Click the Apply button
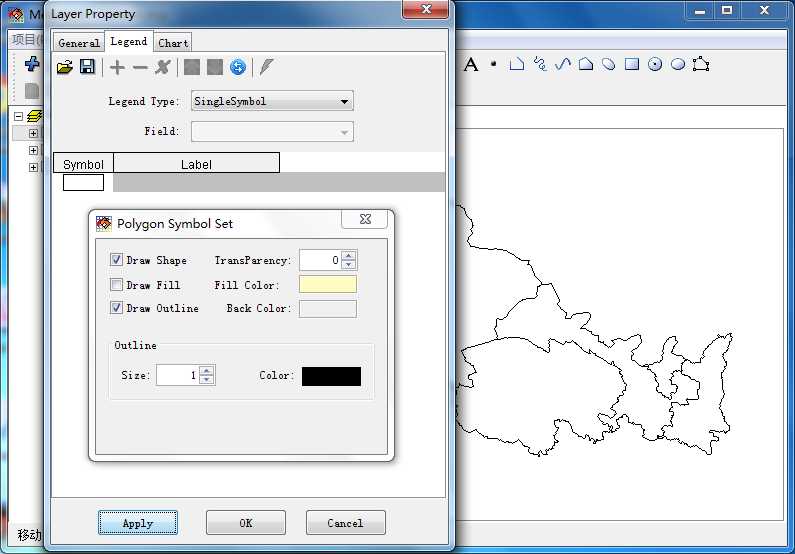The width and height of the screenshot is (795, 554). pyautogui.click(x=138, y=523)
